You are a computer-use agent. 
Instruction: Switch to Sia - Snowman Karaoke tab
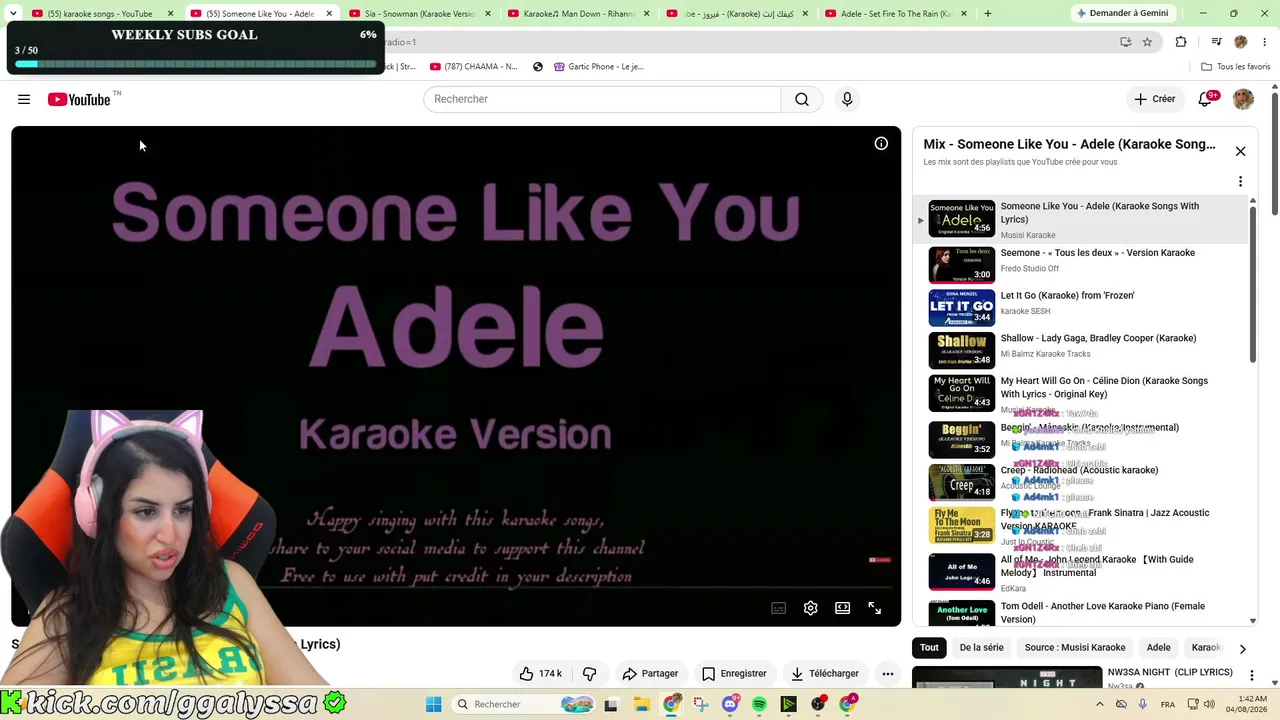(417, 14)
